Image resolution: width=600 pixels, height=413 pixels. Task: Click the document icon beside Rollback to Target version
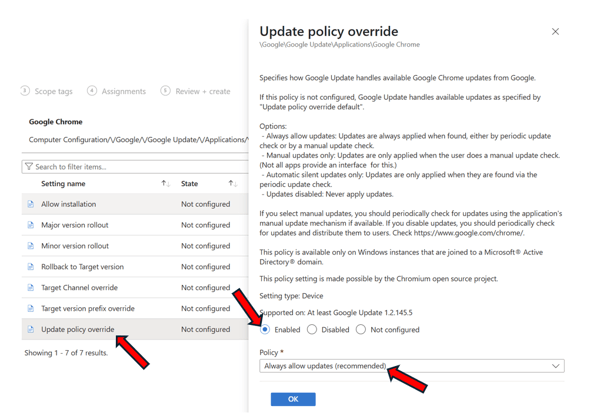[31, 267]
